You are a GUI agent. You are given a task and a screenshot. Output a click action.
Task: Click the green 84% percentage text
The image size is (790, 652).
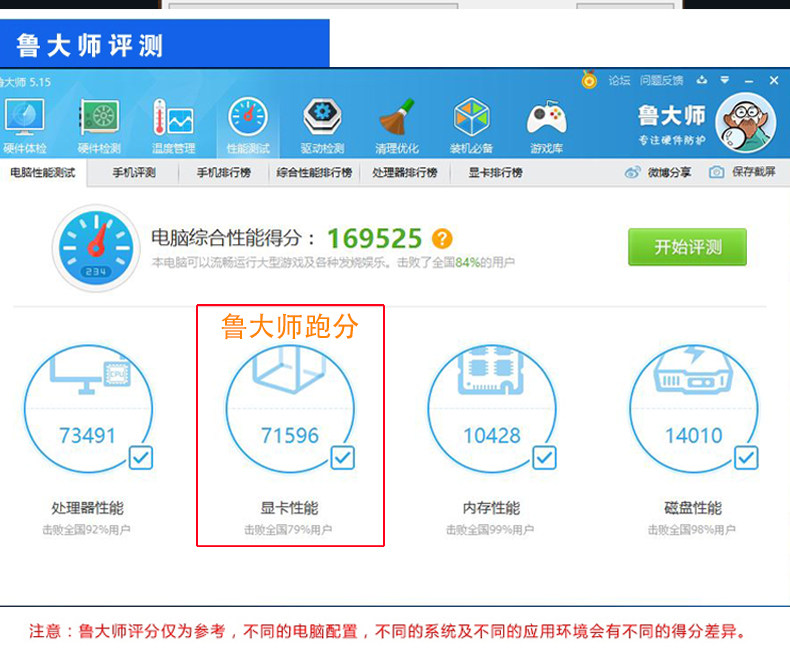467,263
